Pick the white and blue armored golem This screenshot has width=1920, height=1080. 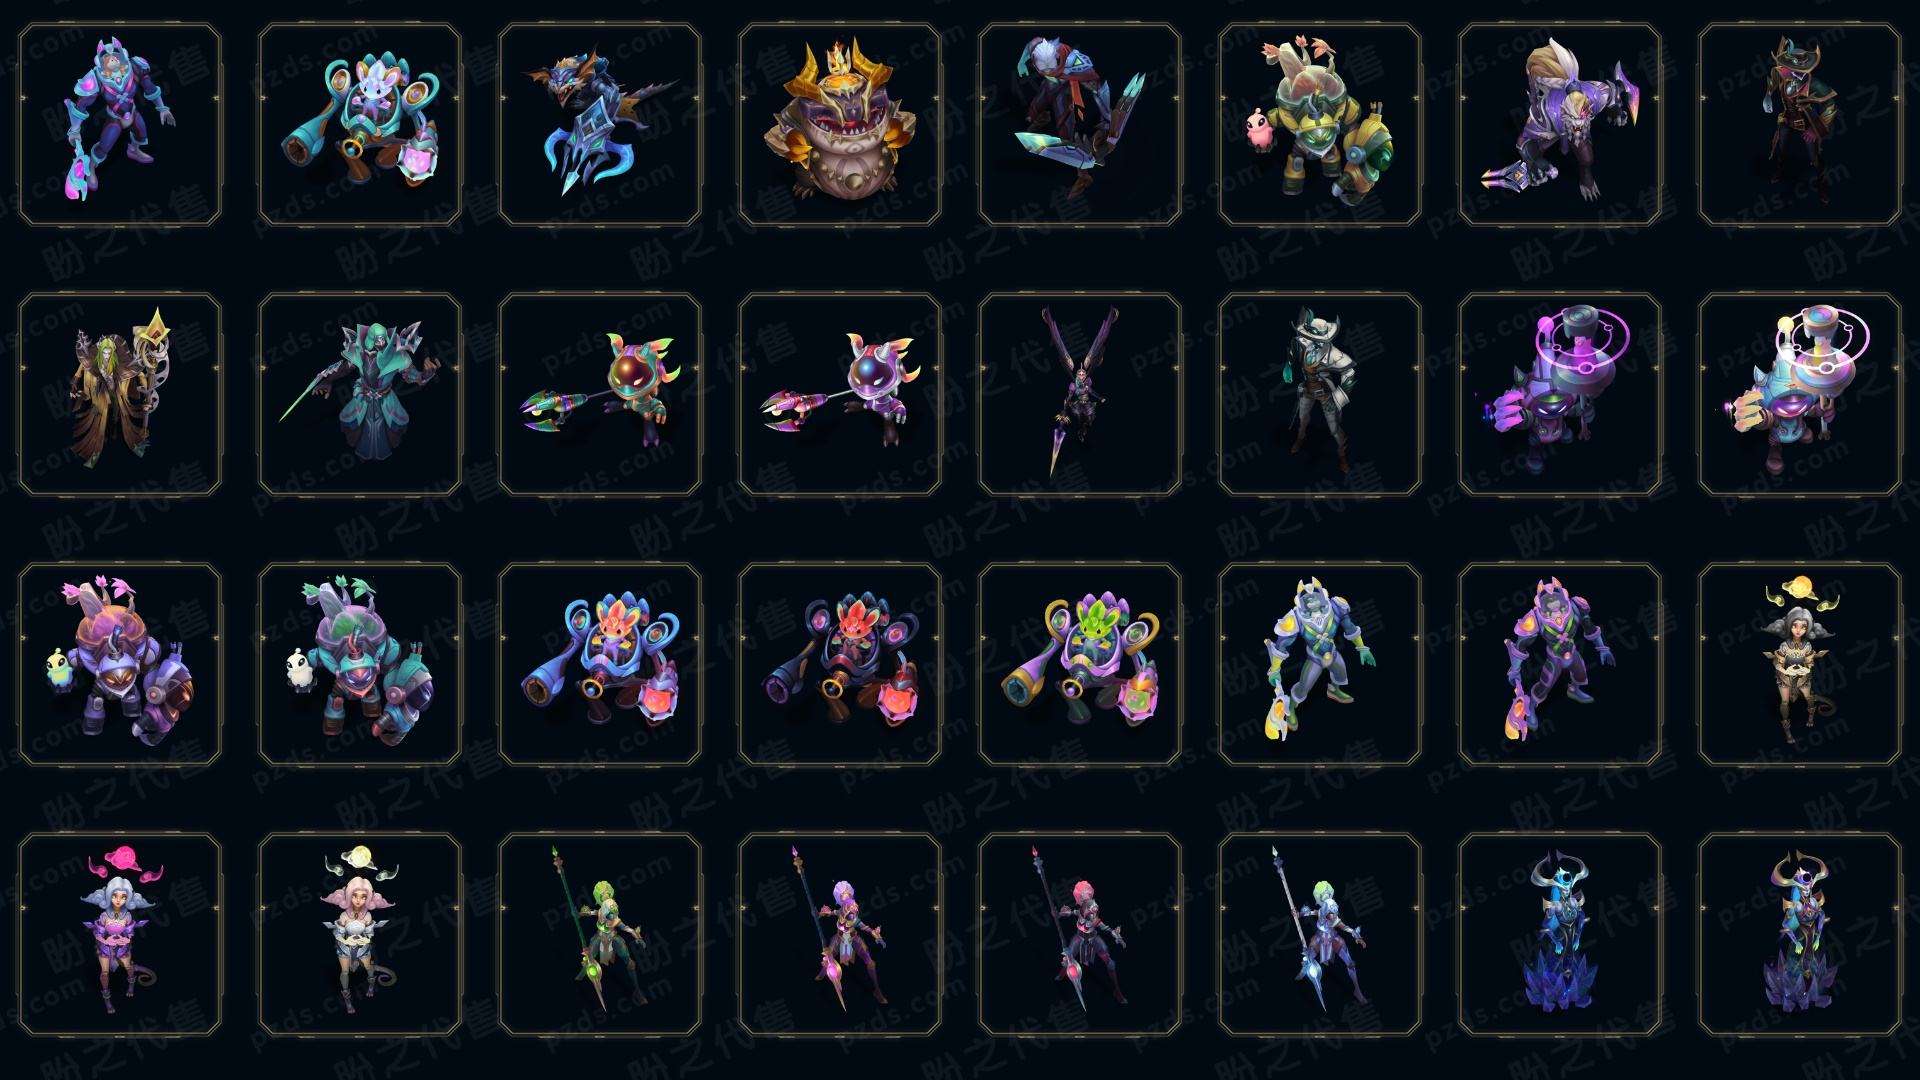click(1320, 664)
